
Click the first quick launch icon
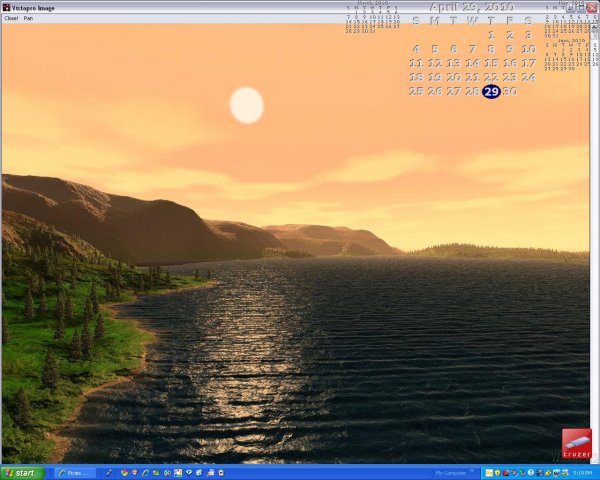(124, 472)
